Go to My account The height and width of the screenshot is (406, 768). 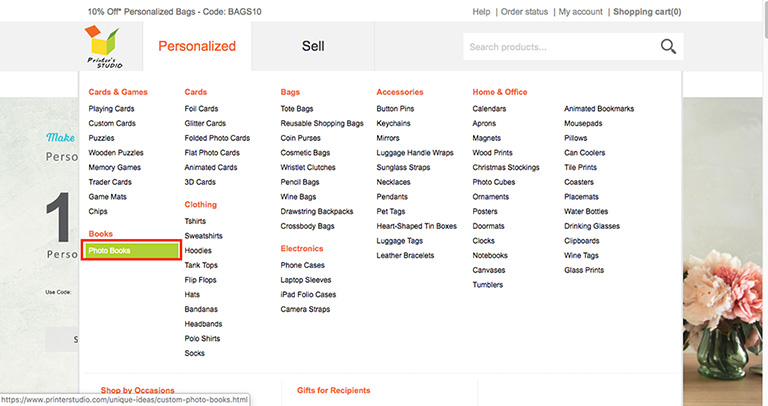coord(580,12)
